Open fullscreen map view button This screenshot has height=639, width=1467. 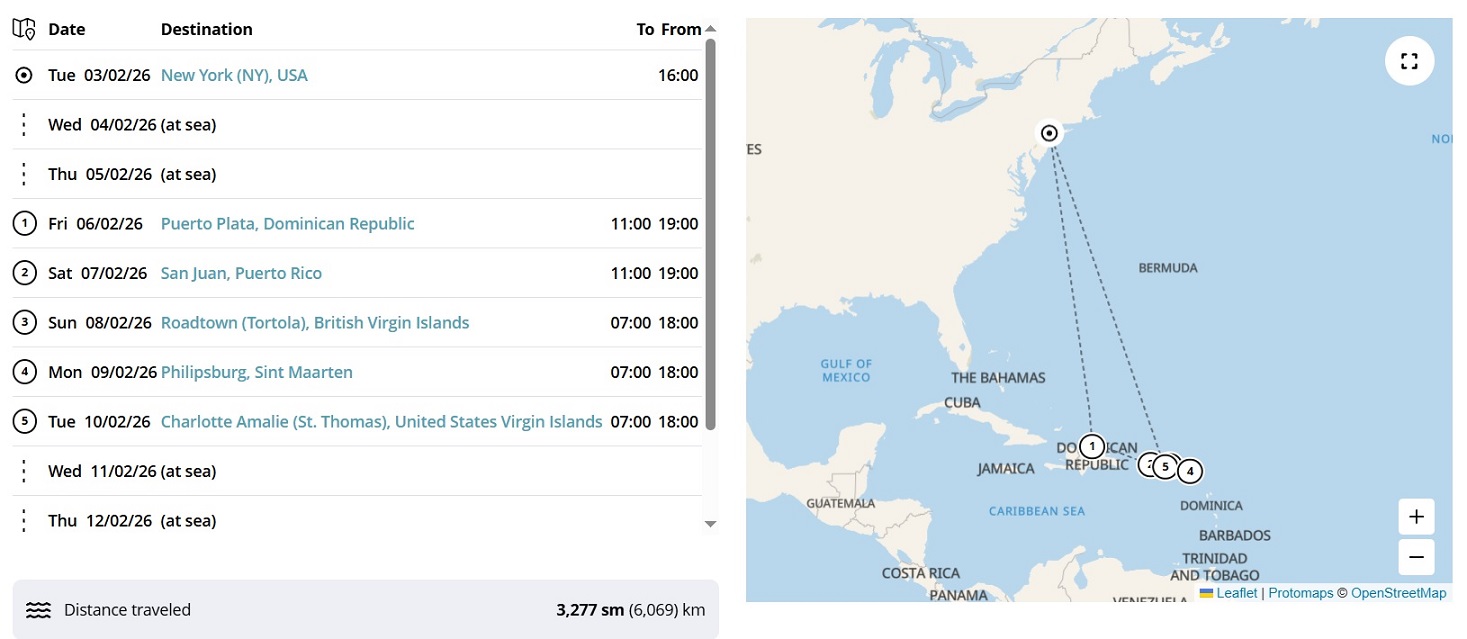(1409, 61)
